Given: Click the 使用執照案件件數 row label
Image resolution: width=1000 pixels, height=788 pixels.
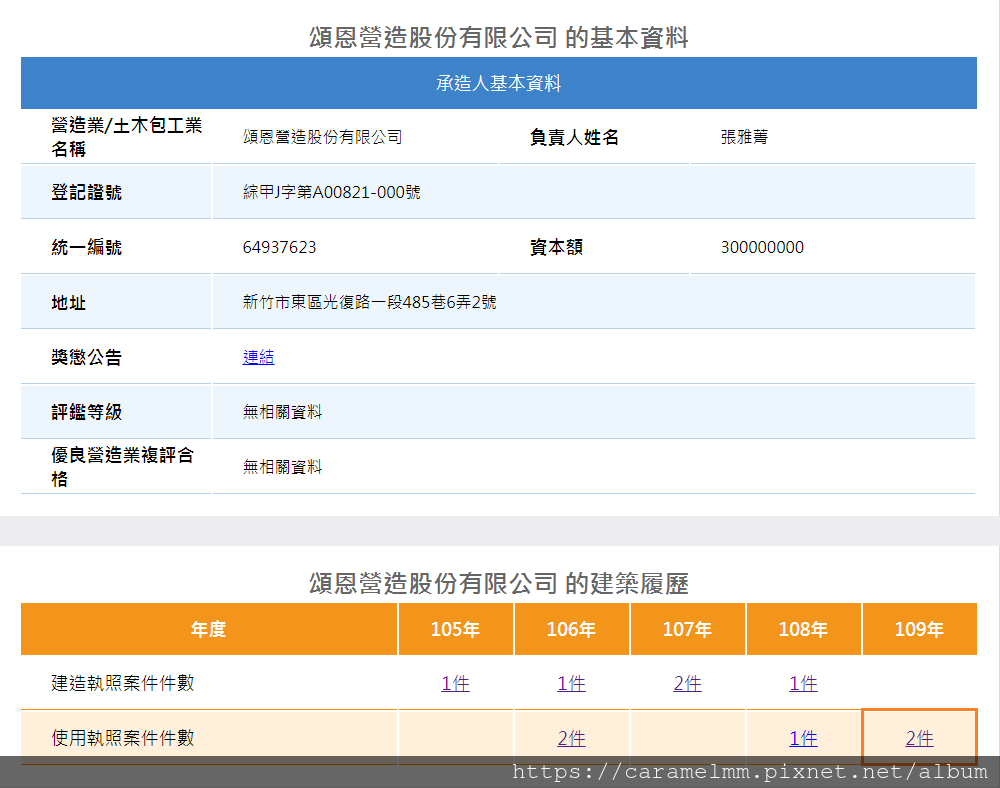Looking at the screenshot, I should [x=122, y=738].
